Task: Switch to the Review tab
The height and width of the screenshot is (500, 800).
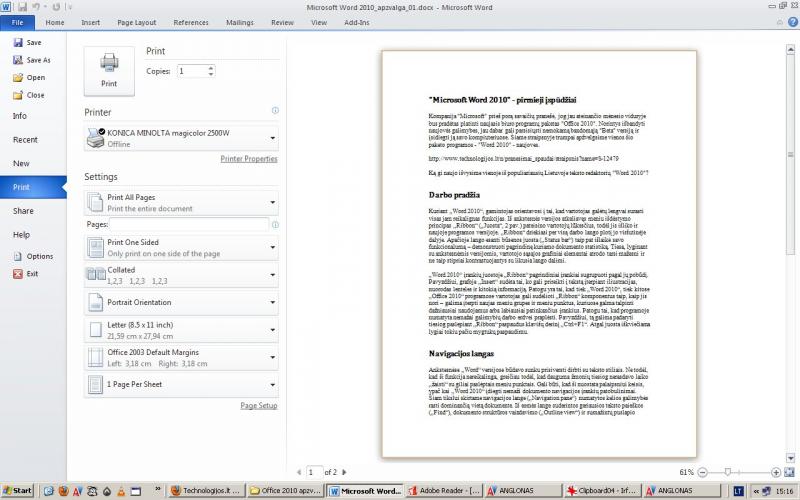Action: coord(282,22)
